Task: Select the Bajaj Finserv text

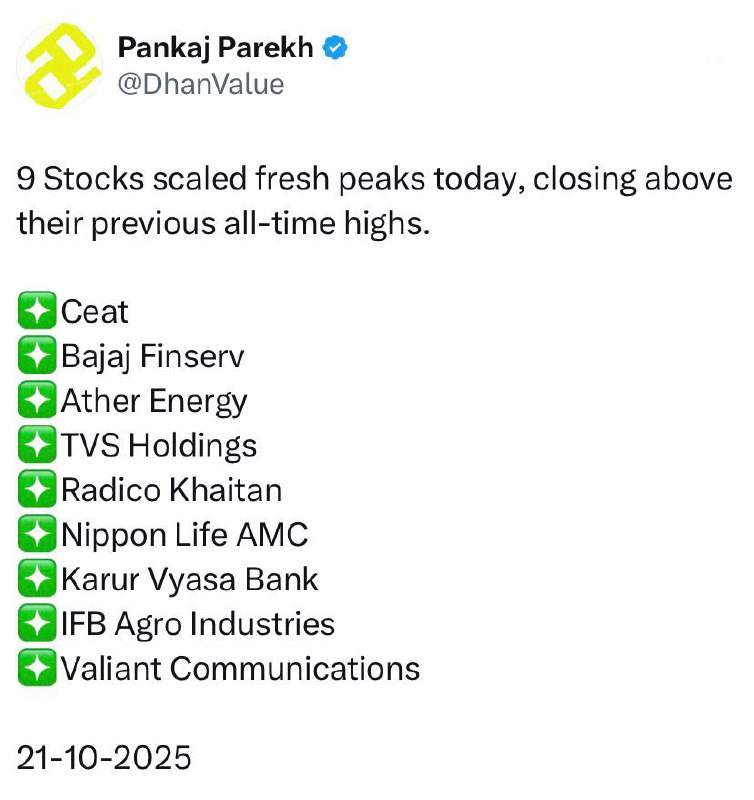Action: 152,357
